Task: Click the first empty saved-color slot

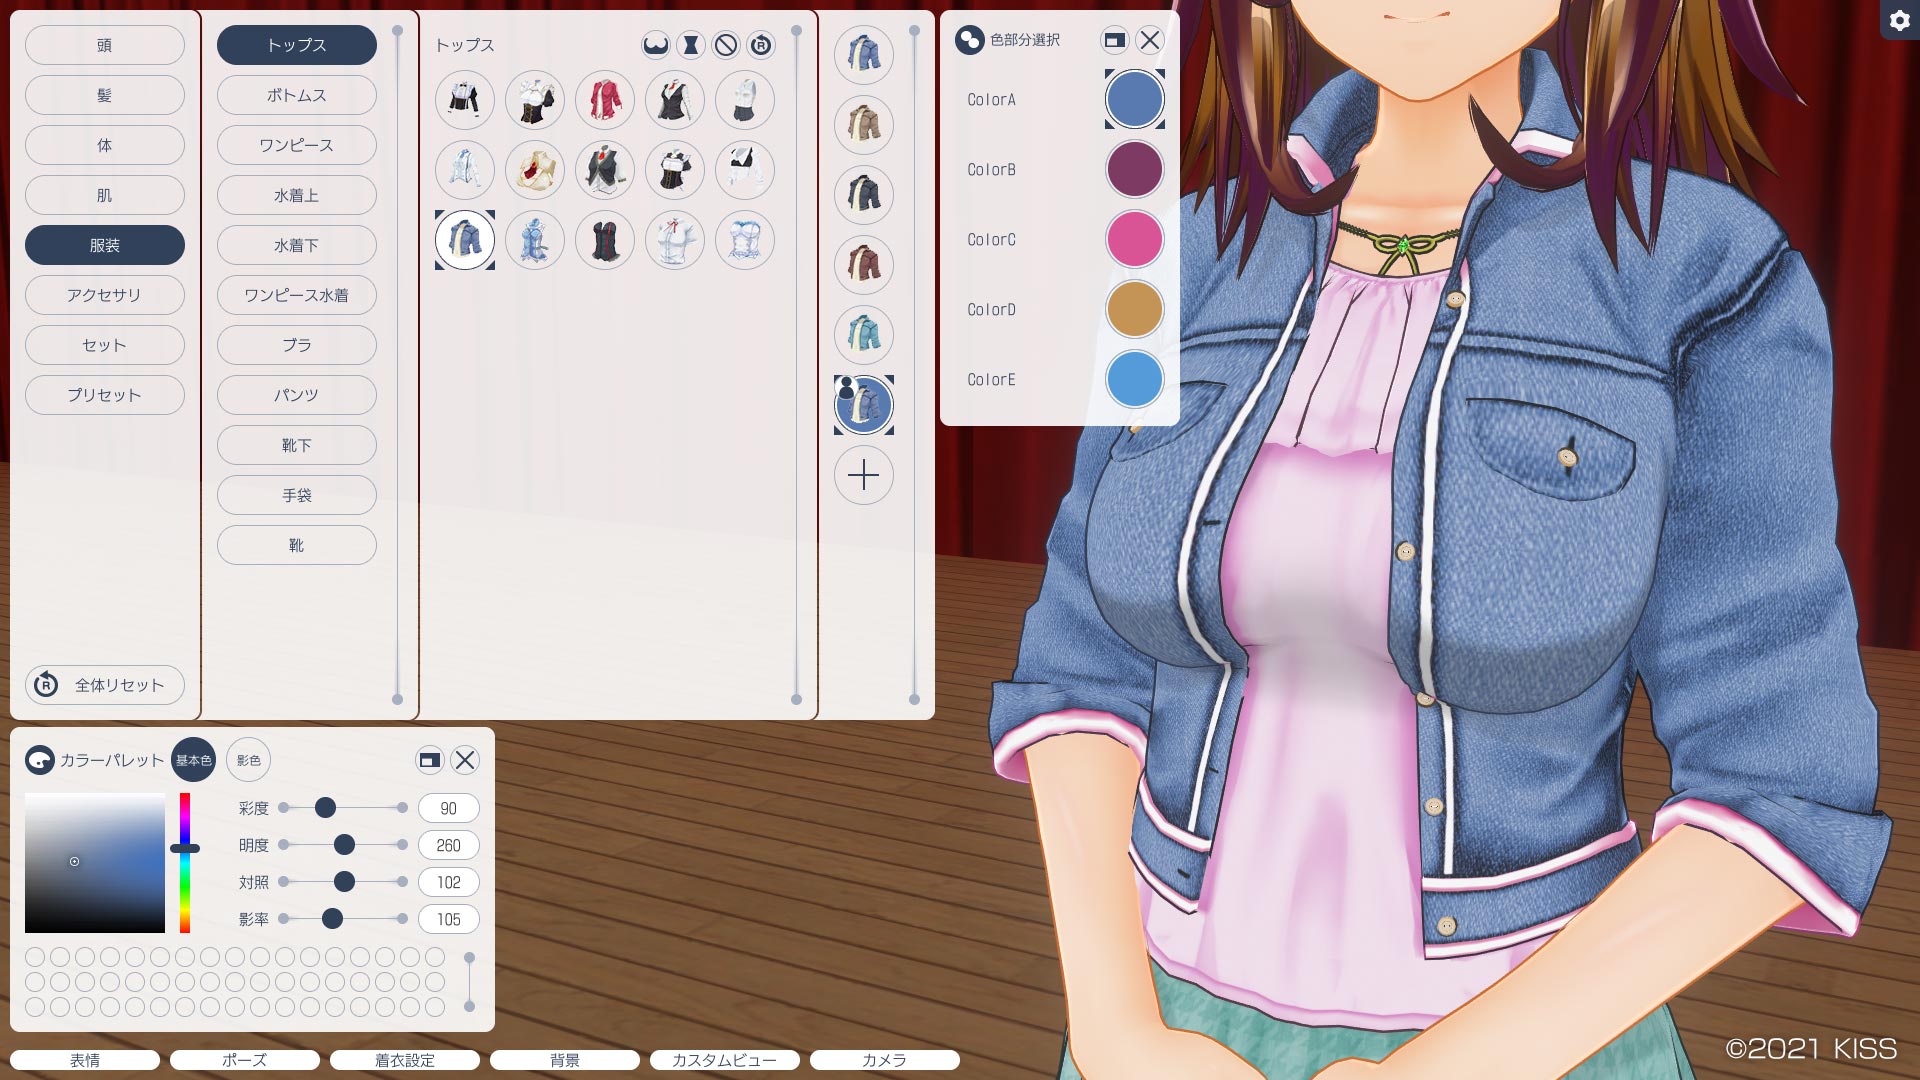Action: click(x=35, y=957)
